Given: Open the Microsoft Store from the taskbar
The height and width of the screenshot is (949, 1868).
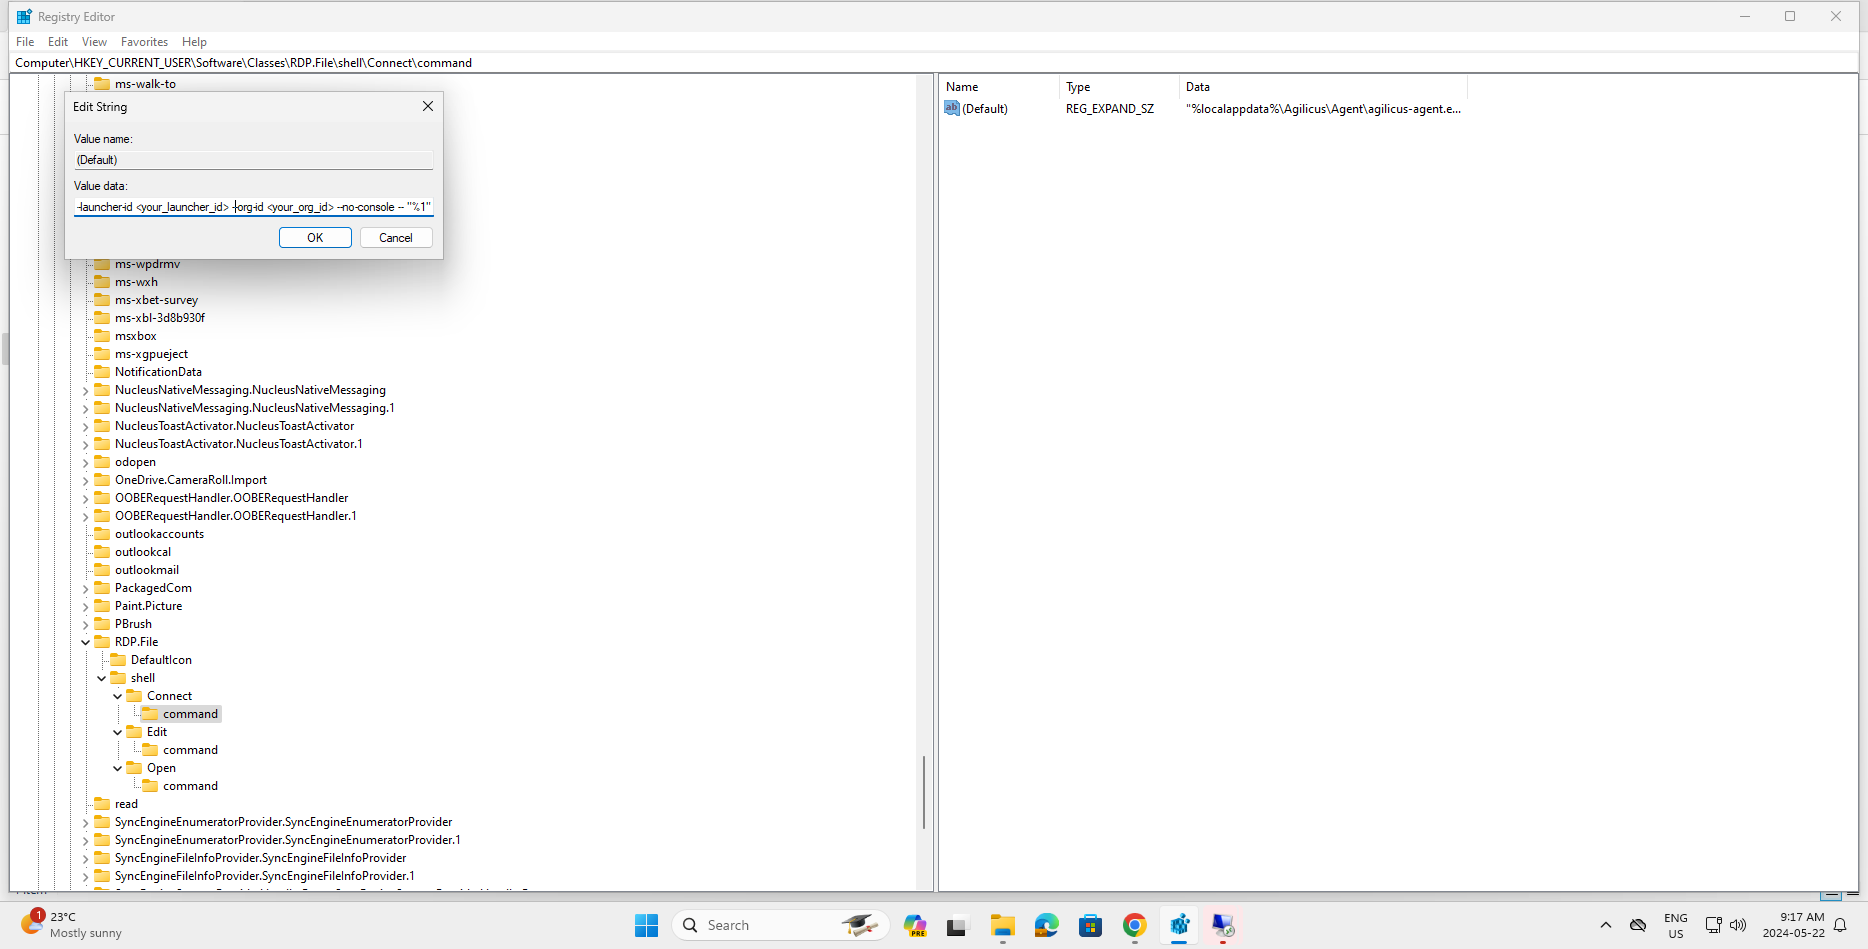Looking at the screenshot, I should [1090, 925].
